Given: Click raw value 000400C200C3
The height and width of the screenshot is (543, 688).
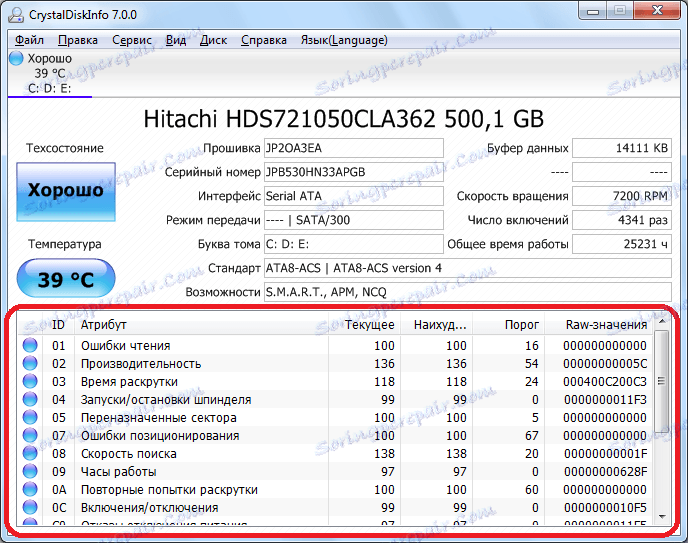Looking at the screenshot, I should point(605,382).
